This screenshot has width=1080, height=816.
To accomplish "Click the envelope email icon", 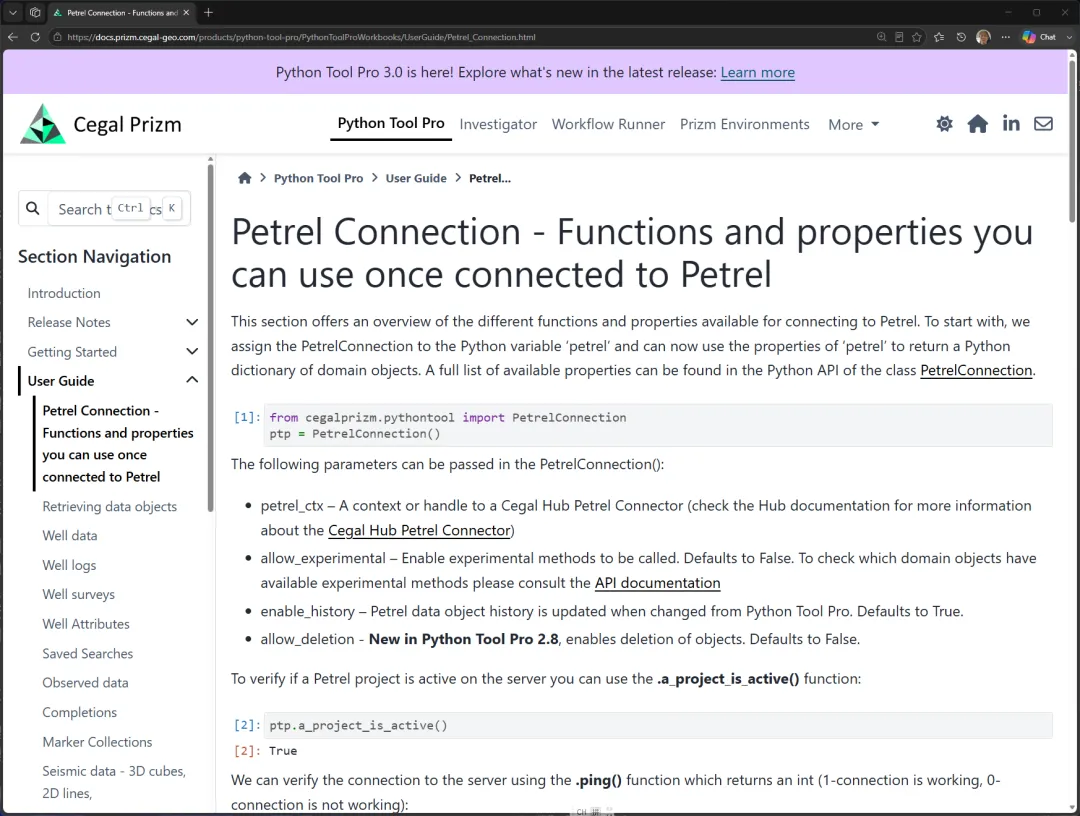I will (1043, 124).
